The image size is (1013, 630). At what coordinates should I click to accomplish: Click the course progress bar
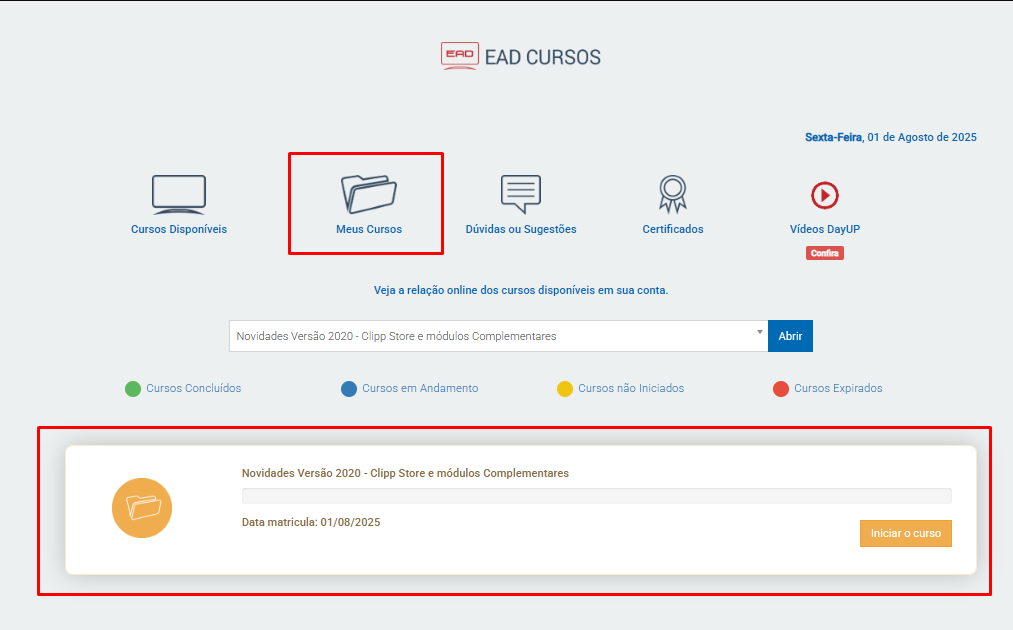(596, 496)
